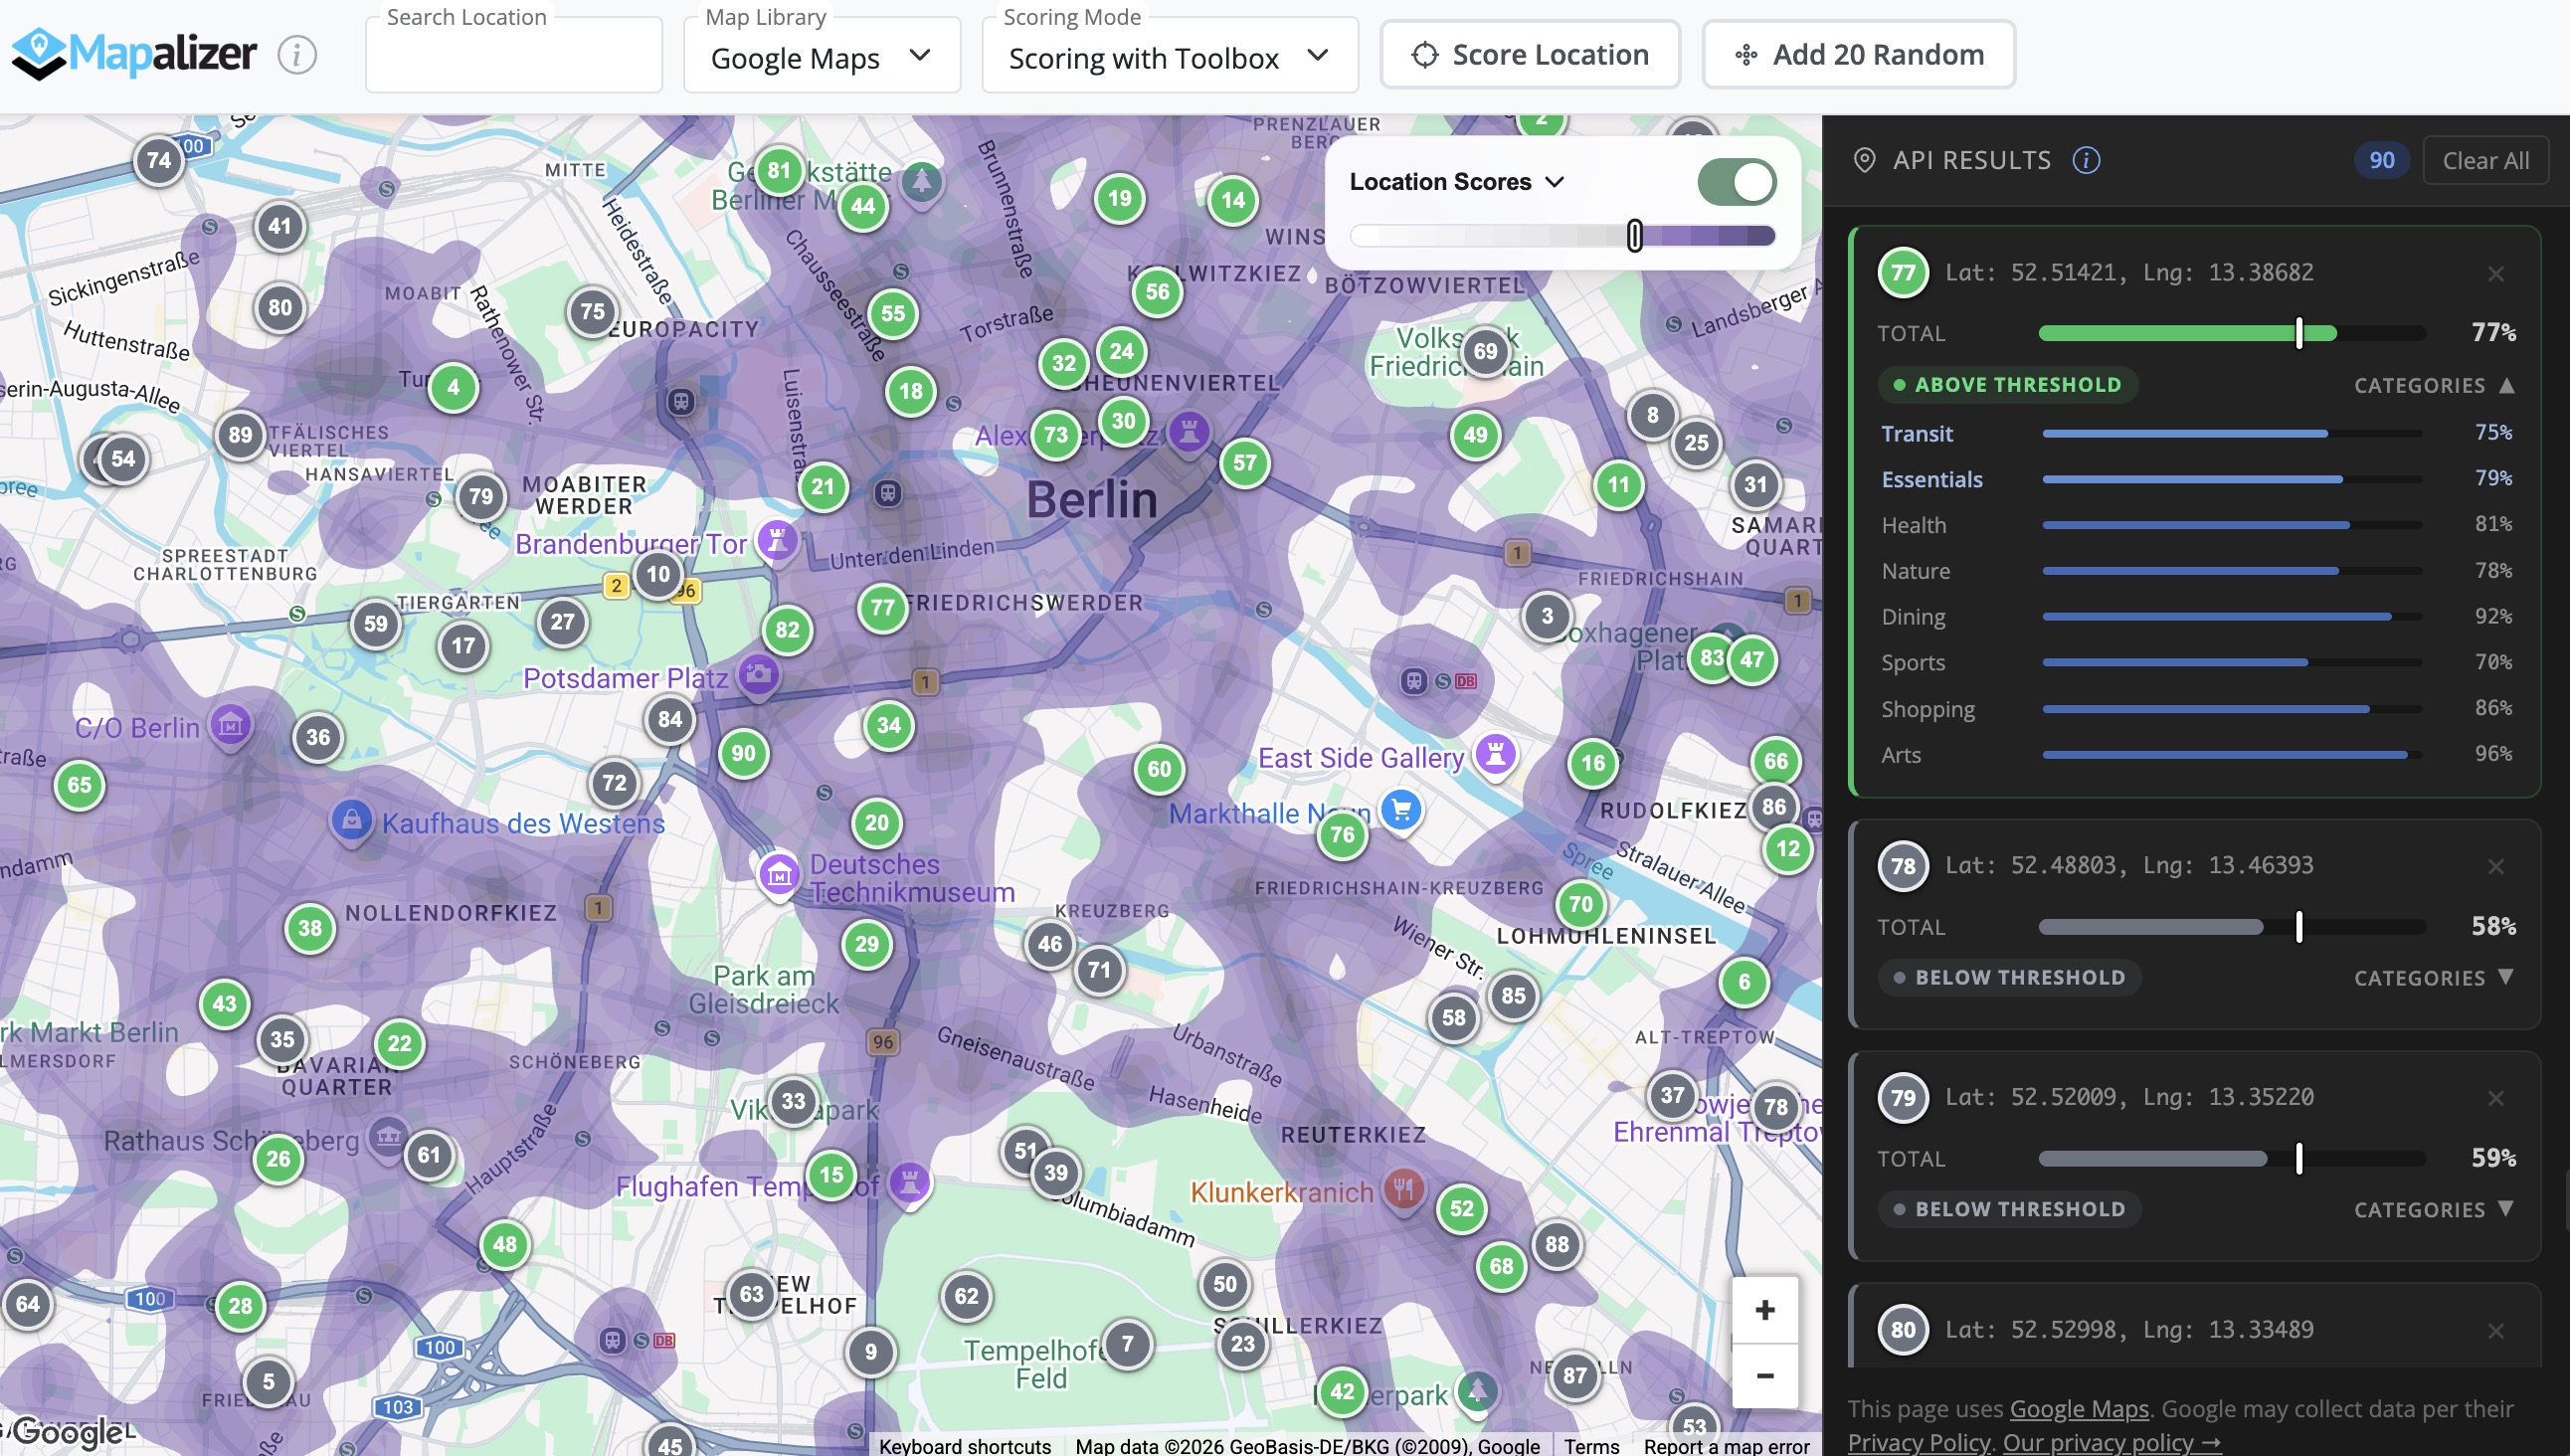Viewport: 2570px width, 1456px height.
Task: Click Report a map error
Action: click(1727, 1446)
